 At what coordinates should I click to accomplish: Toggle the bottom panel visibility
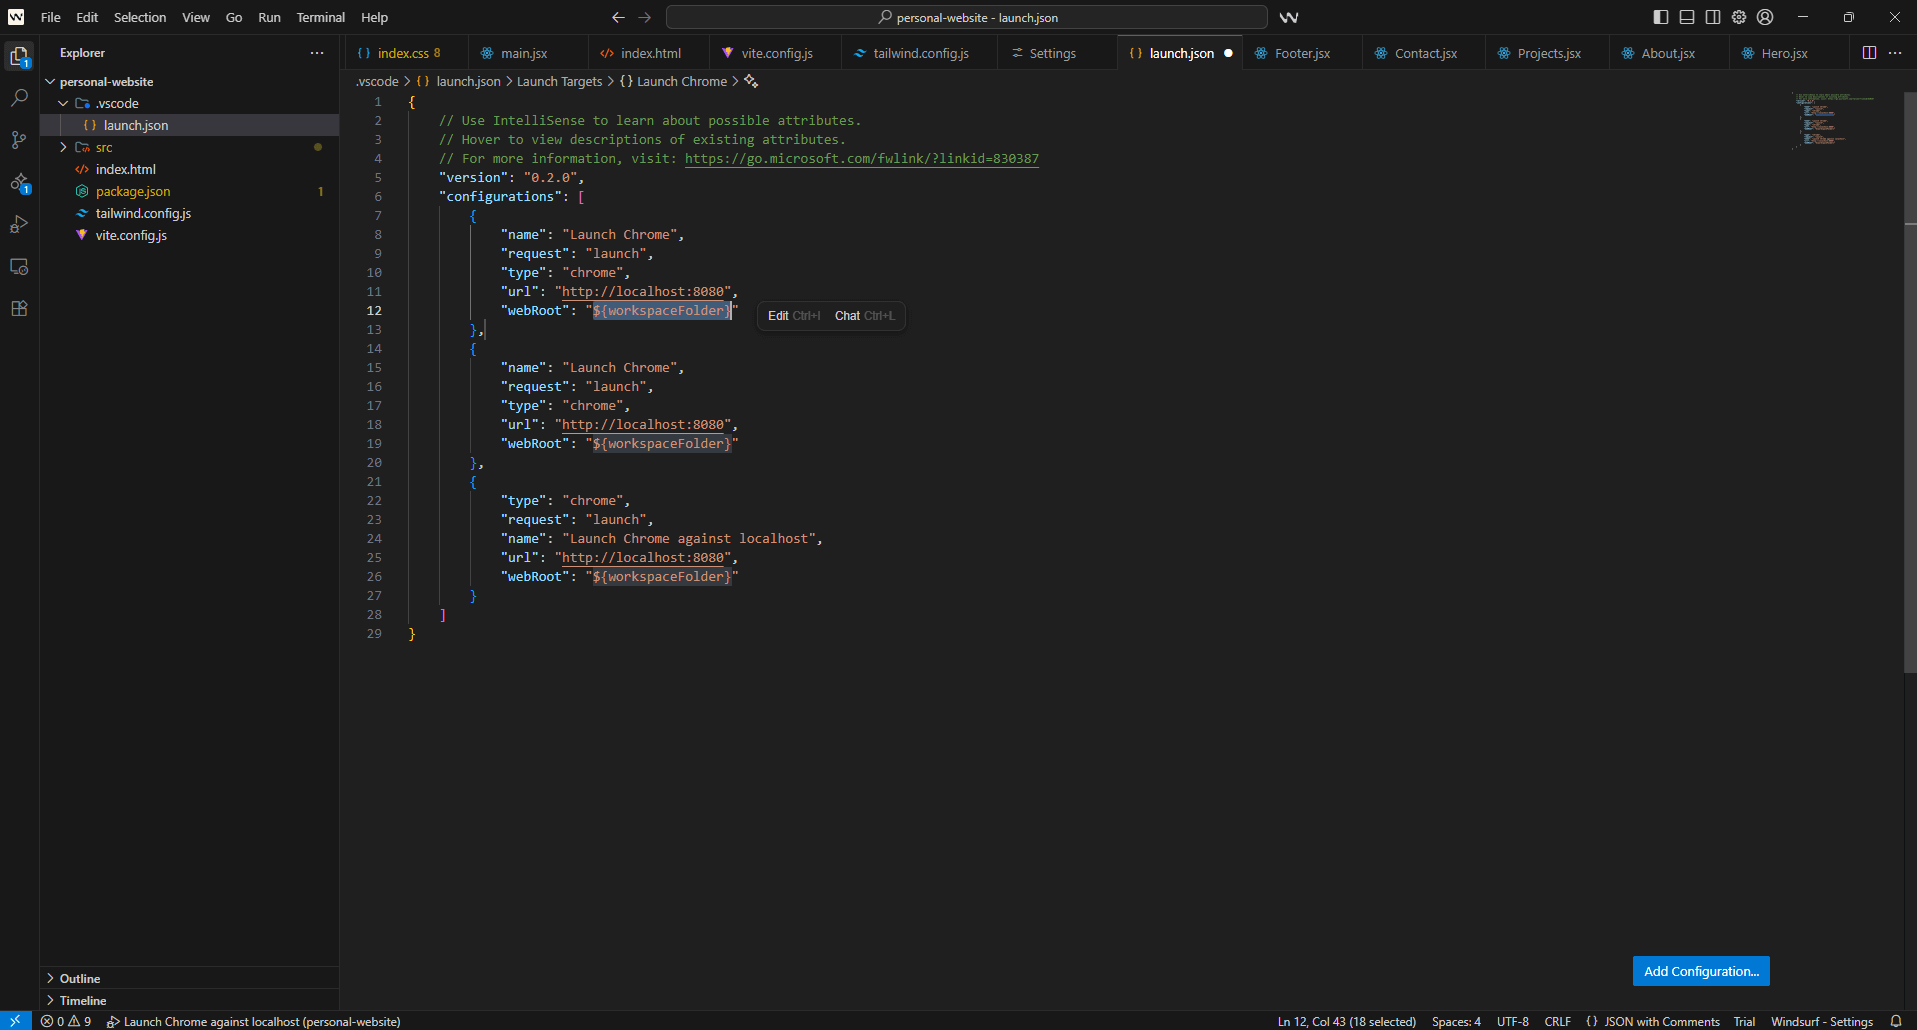click(1687, 17)
